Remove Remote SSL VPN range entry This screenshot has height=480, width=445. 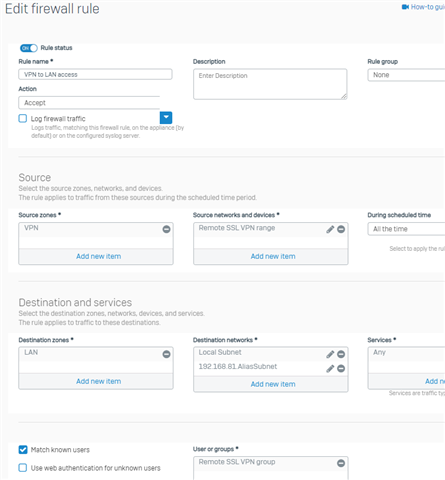pyautogui.click(x=341, y=229)
